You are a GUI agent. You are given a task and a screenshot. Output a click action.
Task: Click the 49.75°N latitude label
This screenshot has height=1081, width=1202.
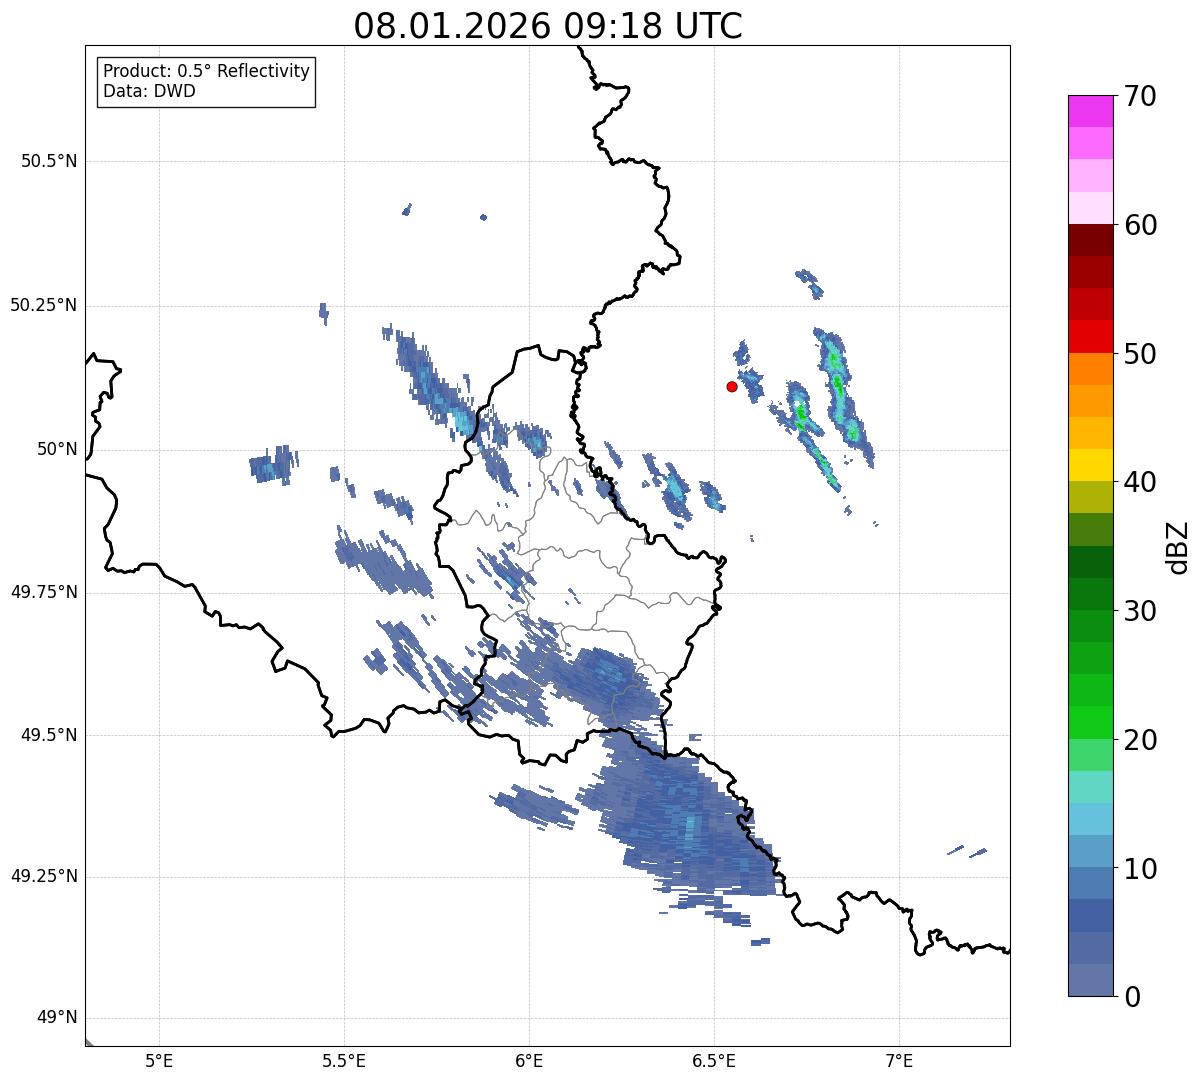click(x=44, y=592)
